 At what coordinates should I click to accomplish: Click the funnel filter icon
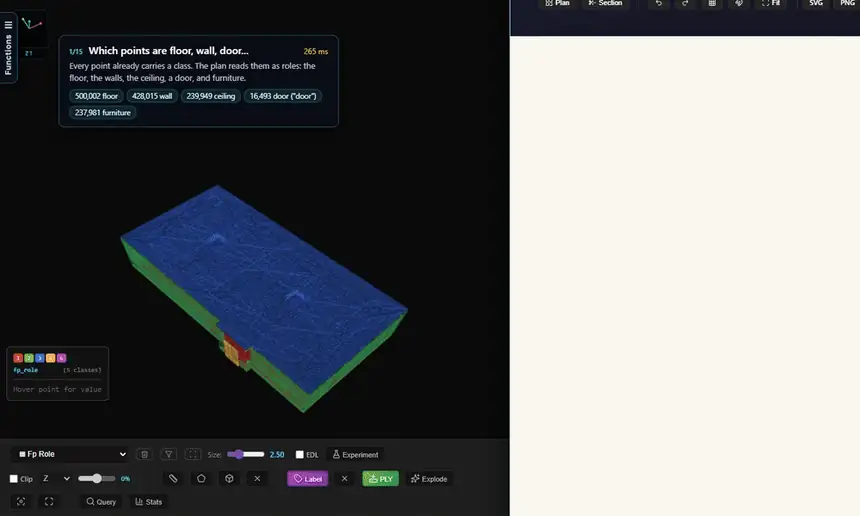[x=168, y=454]
